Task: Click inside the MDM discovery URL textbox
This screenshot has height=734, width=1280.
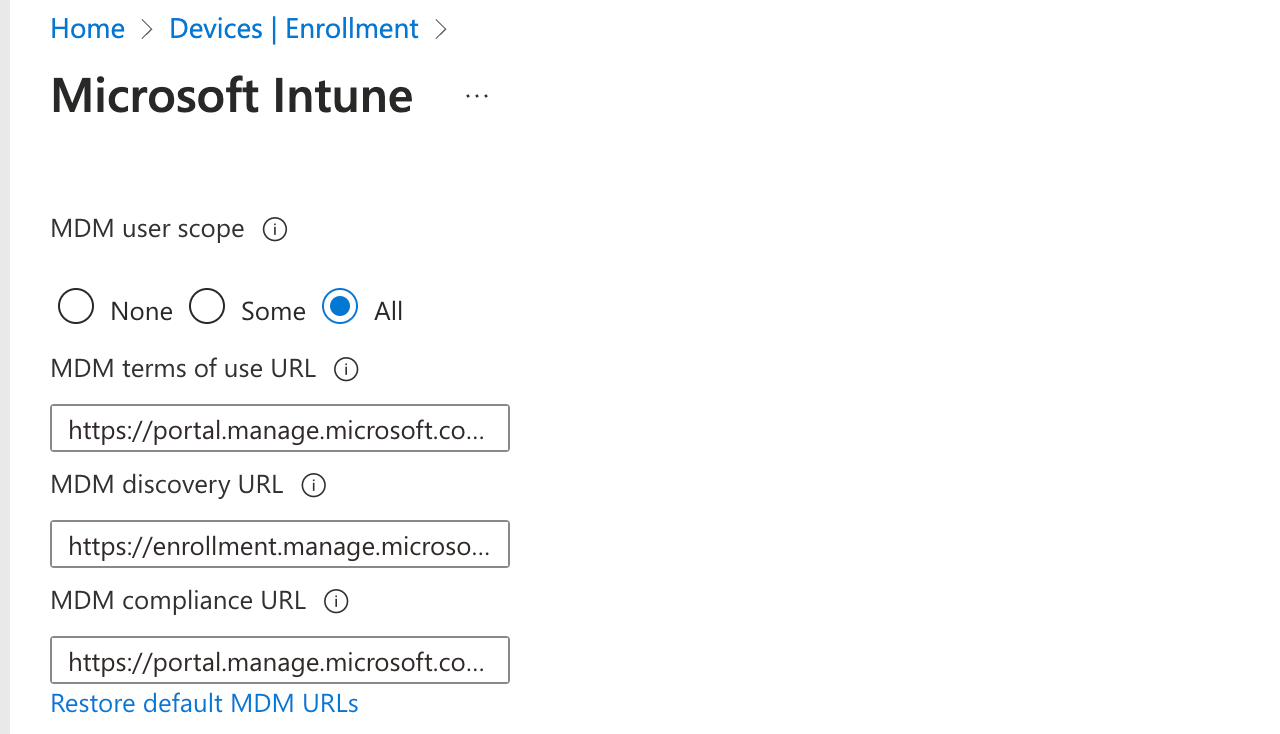Action: (279, 545)
